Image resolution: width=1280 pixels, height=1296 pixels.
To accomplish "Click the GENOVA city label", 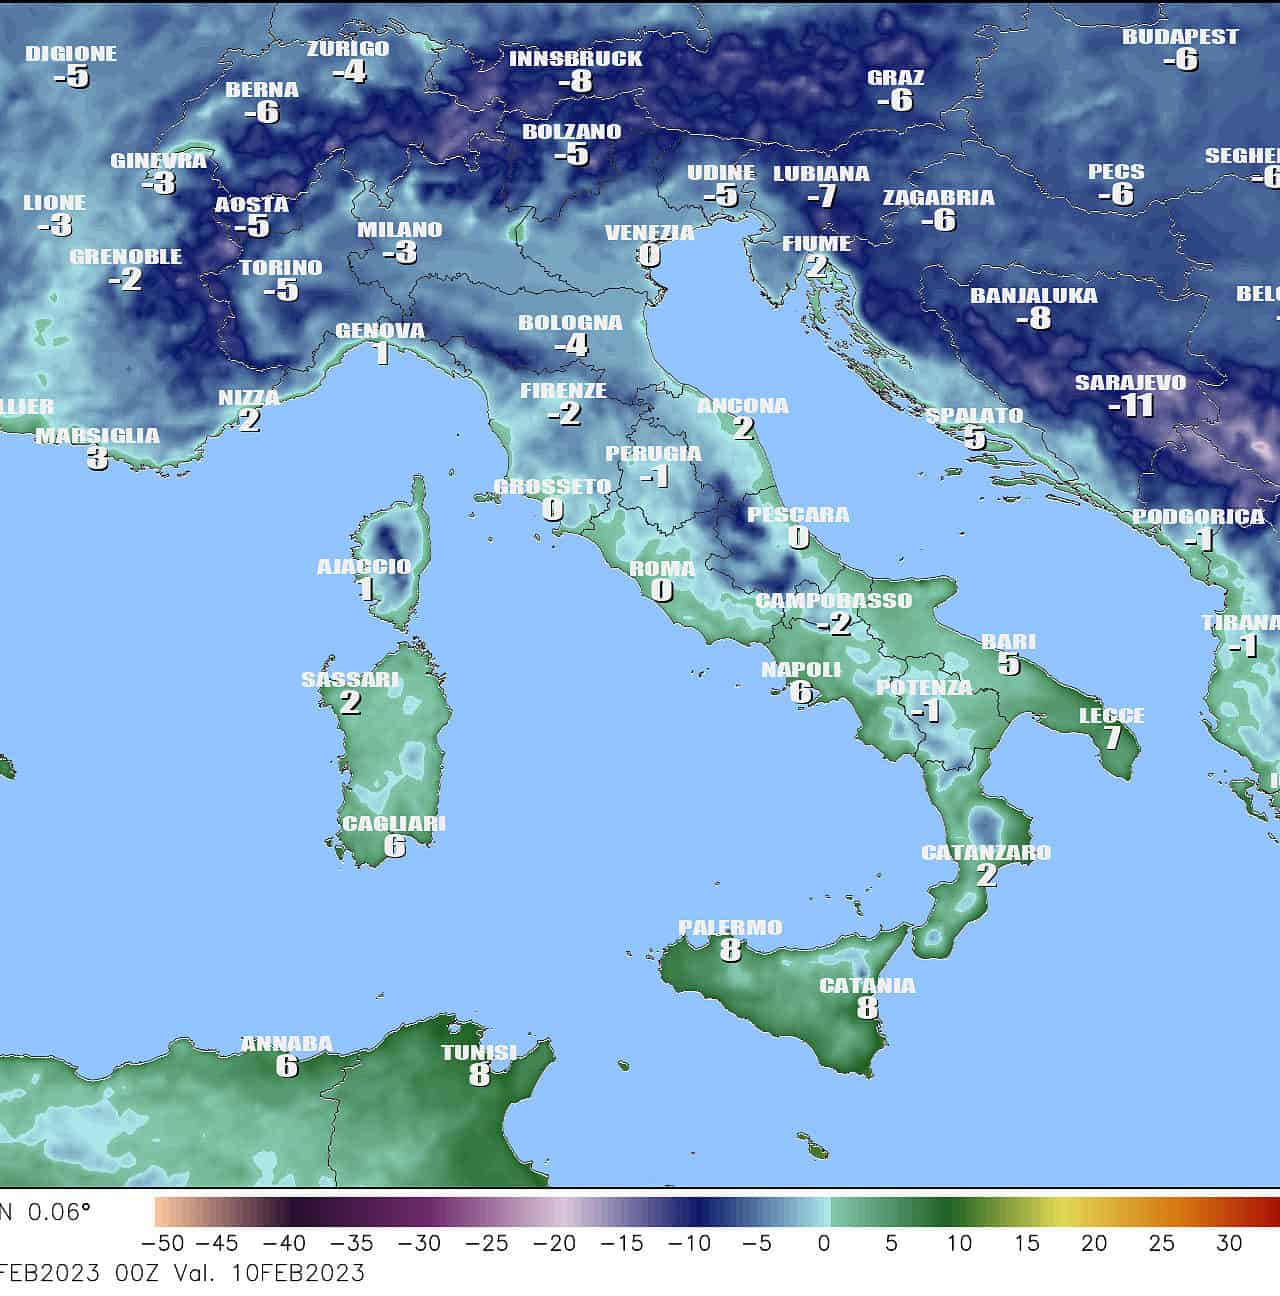I will point(380,330).
